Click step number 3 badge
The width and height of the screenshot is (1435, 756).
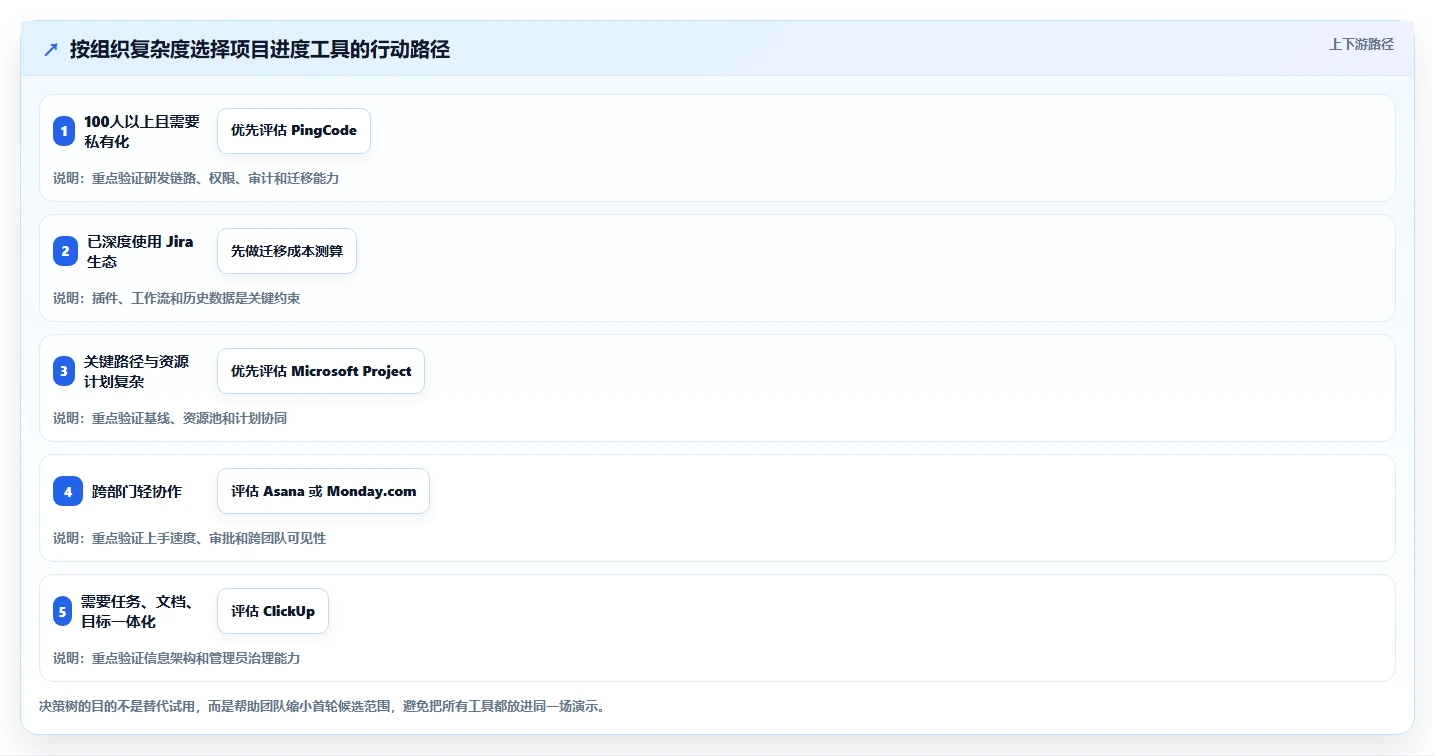pyautogui.click(x=64, y=371)
